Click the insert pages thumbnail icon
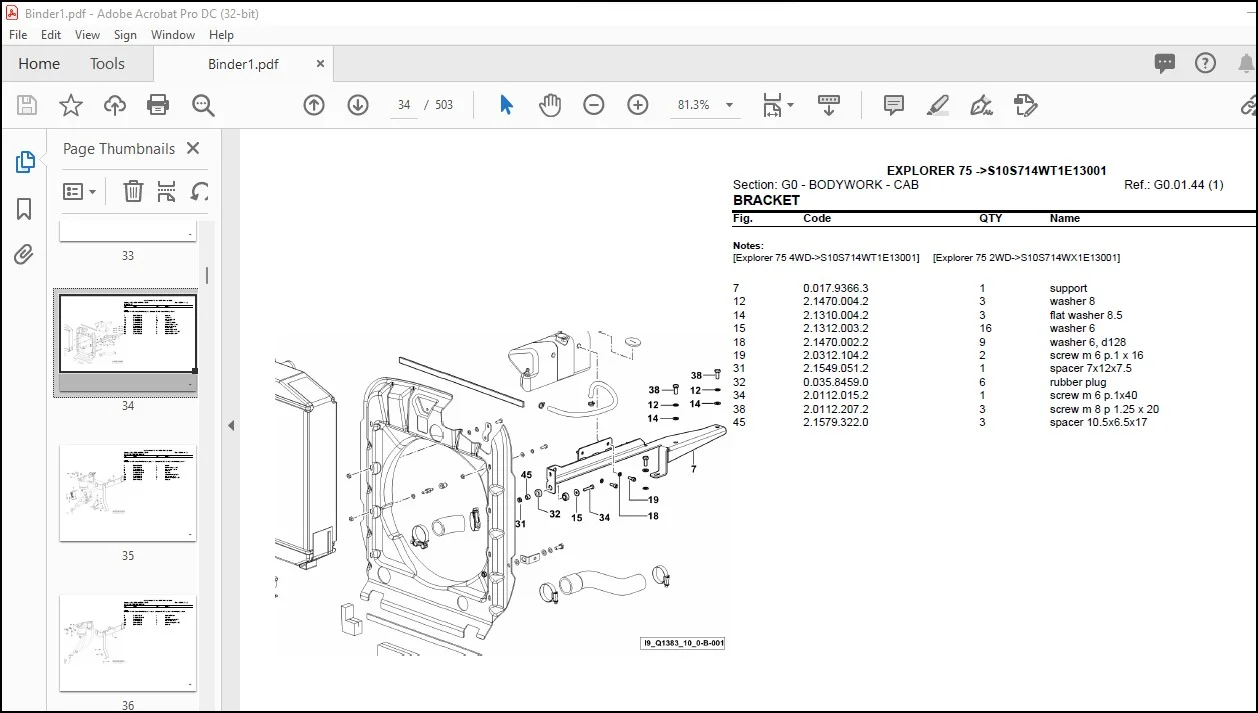1258x713 pixels. (x=167, y=191)
